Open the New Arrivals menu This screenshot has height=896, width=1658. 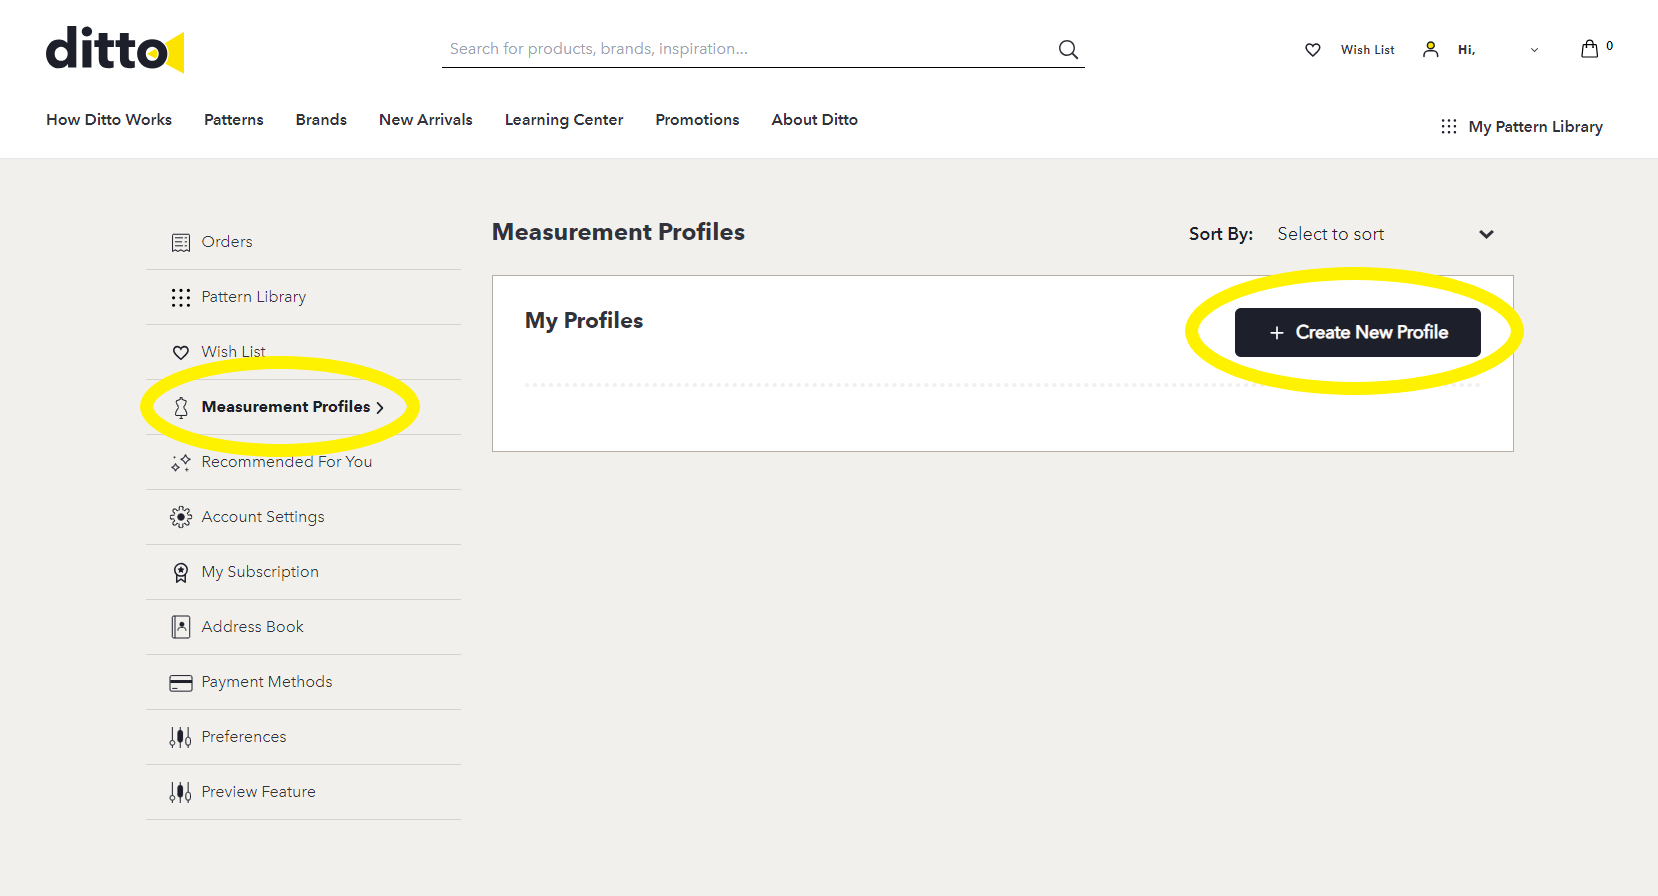(426, 119)
